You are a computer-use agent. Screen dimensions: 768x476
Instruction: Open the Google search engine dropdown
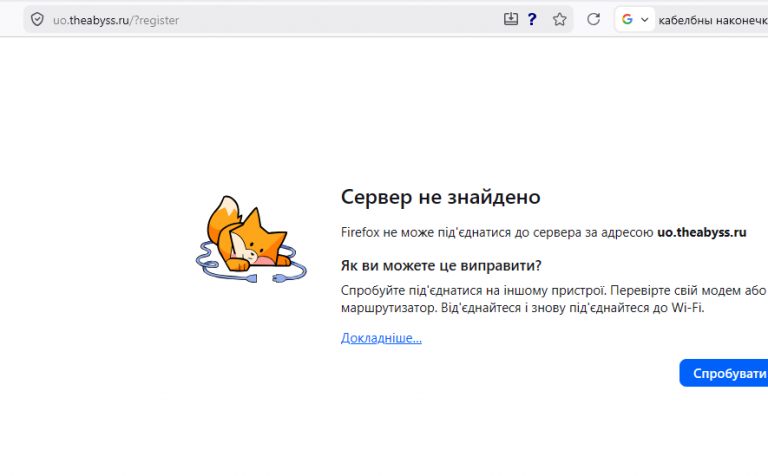[635, 20]
